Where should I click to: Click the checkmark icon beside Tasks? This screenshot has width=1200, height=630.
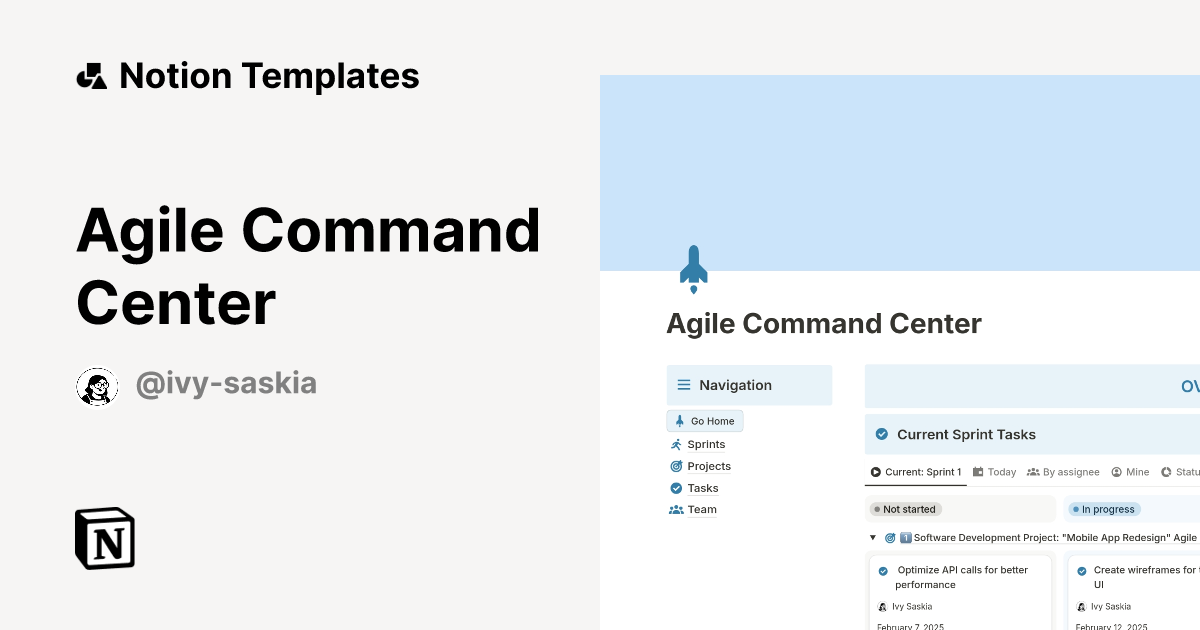tap(679, 488)
